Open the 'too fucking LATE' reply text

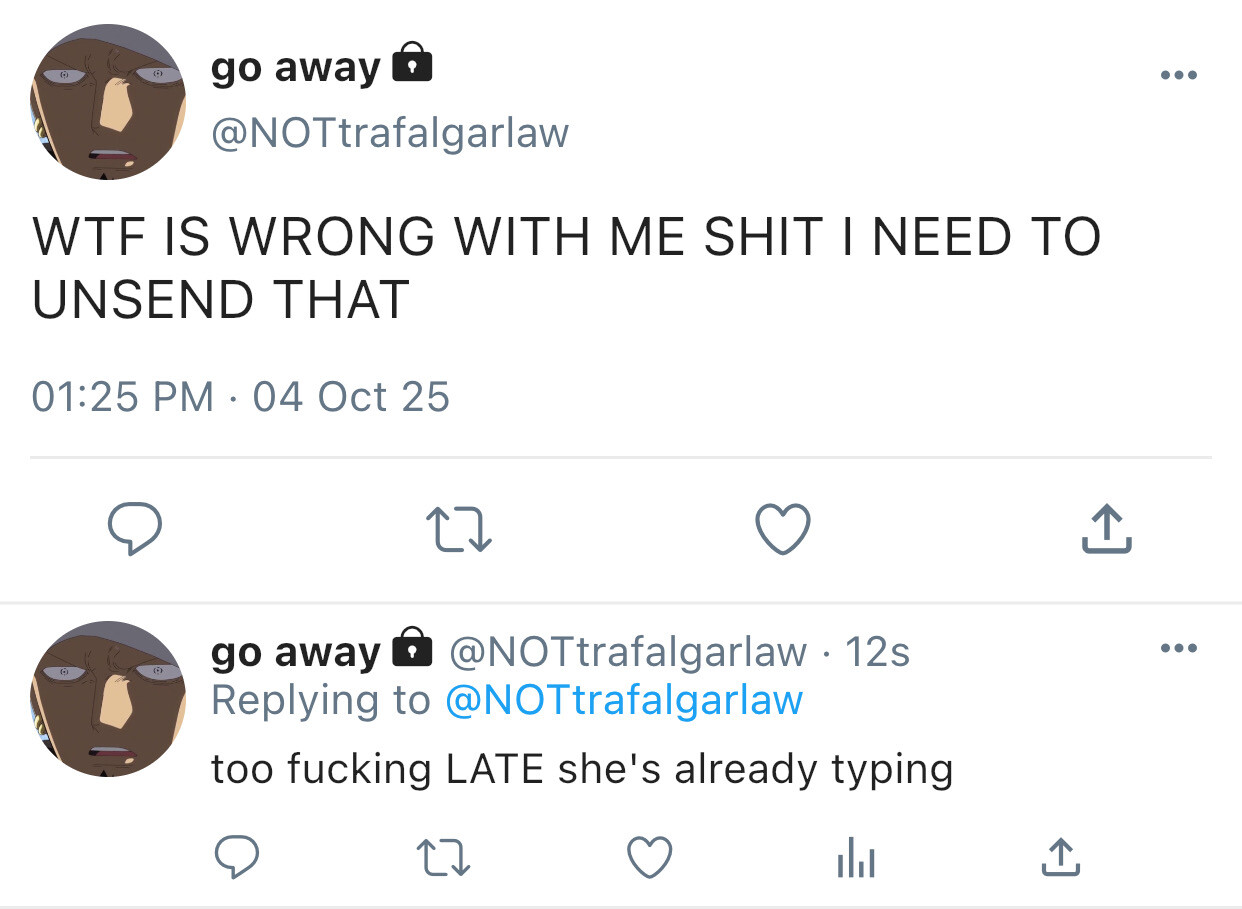click(x=581, y=769)
